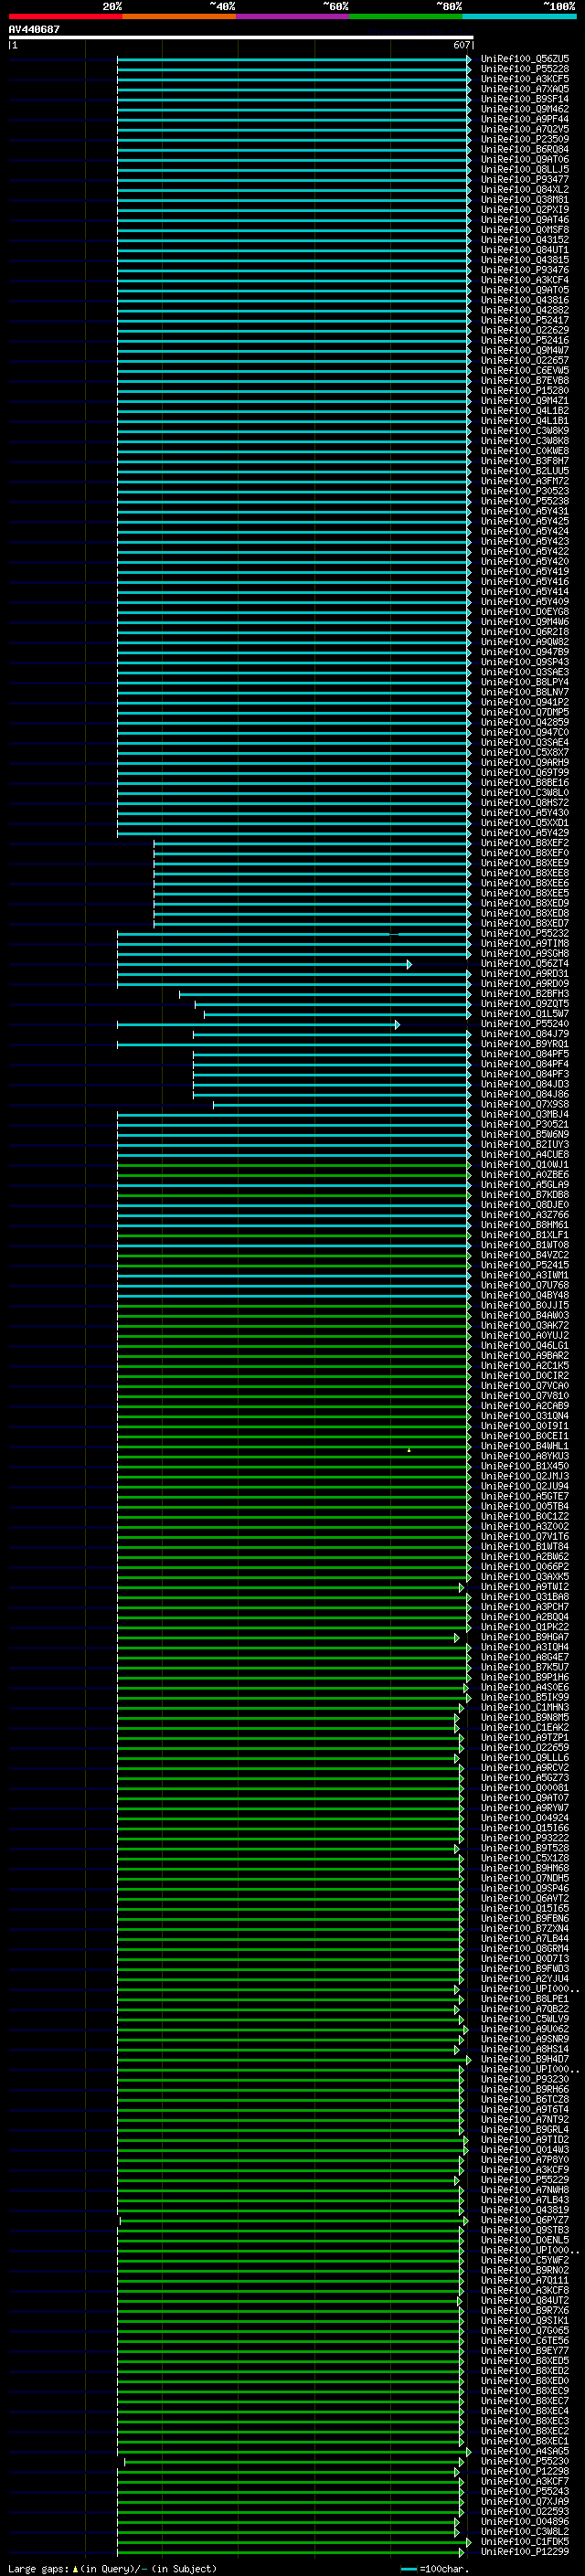Open hit UniRef100_Q8LLJ5
585x2576 pixels.
point(525,169)
